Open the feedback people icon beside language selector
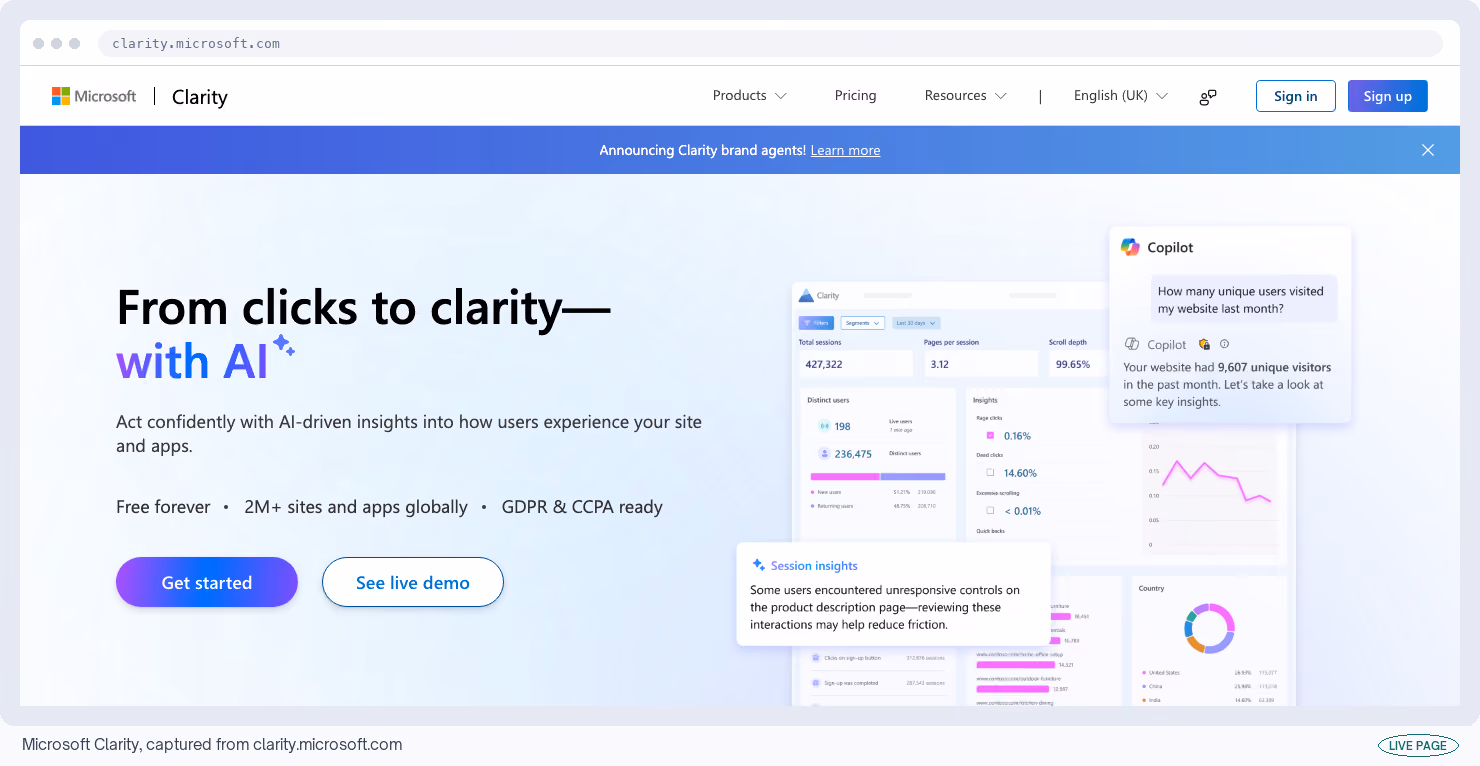The image size is (1480, 766). (1208, 97)
